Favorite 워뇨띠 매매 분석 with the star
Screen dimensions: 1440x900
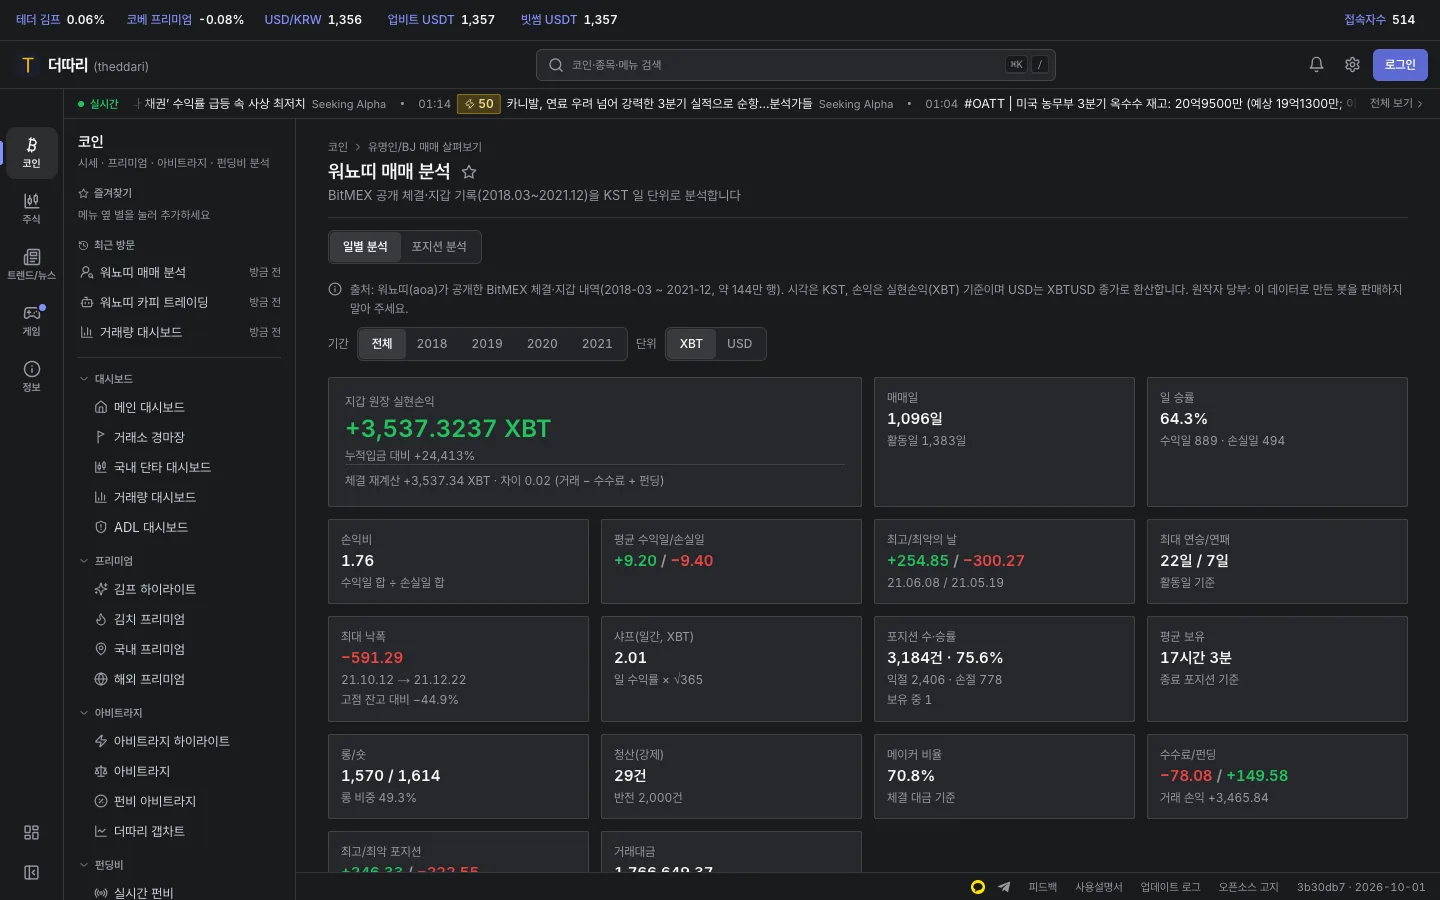(x=468, y=172)
